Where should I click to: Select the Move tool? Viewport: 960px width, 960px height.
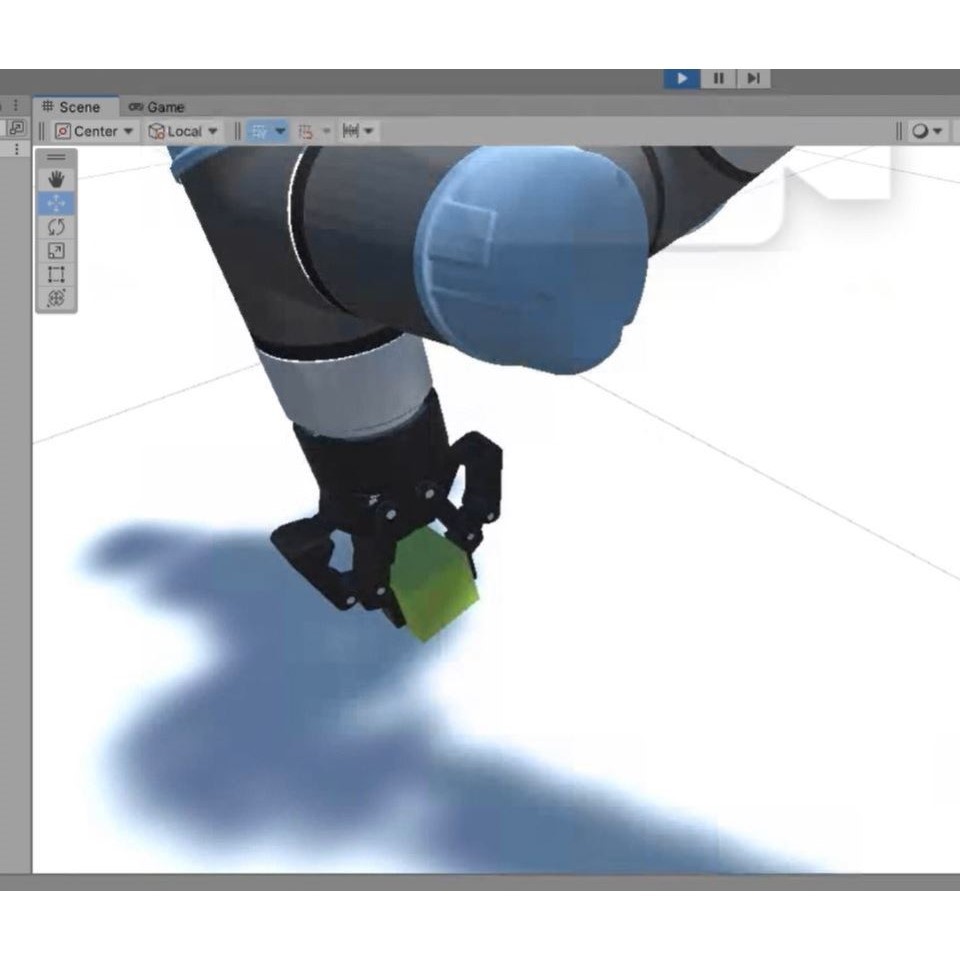pos(56,203)
